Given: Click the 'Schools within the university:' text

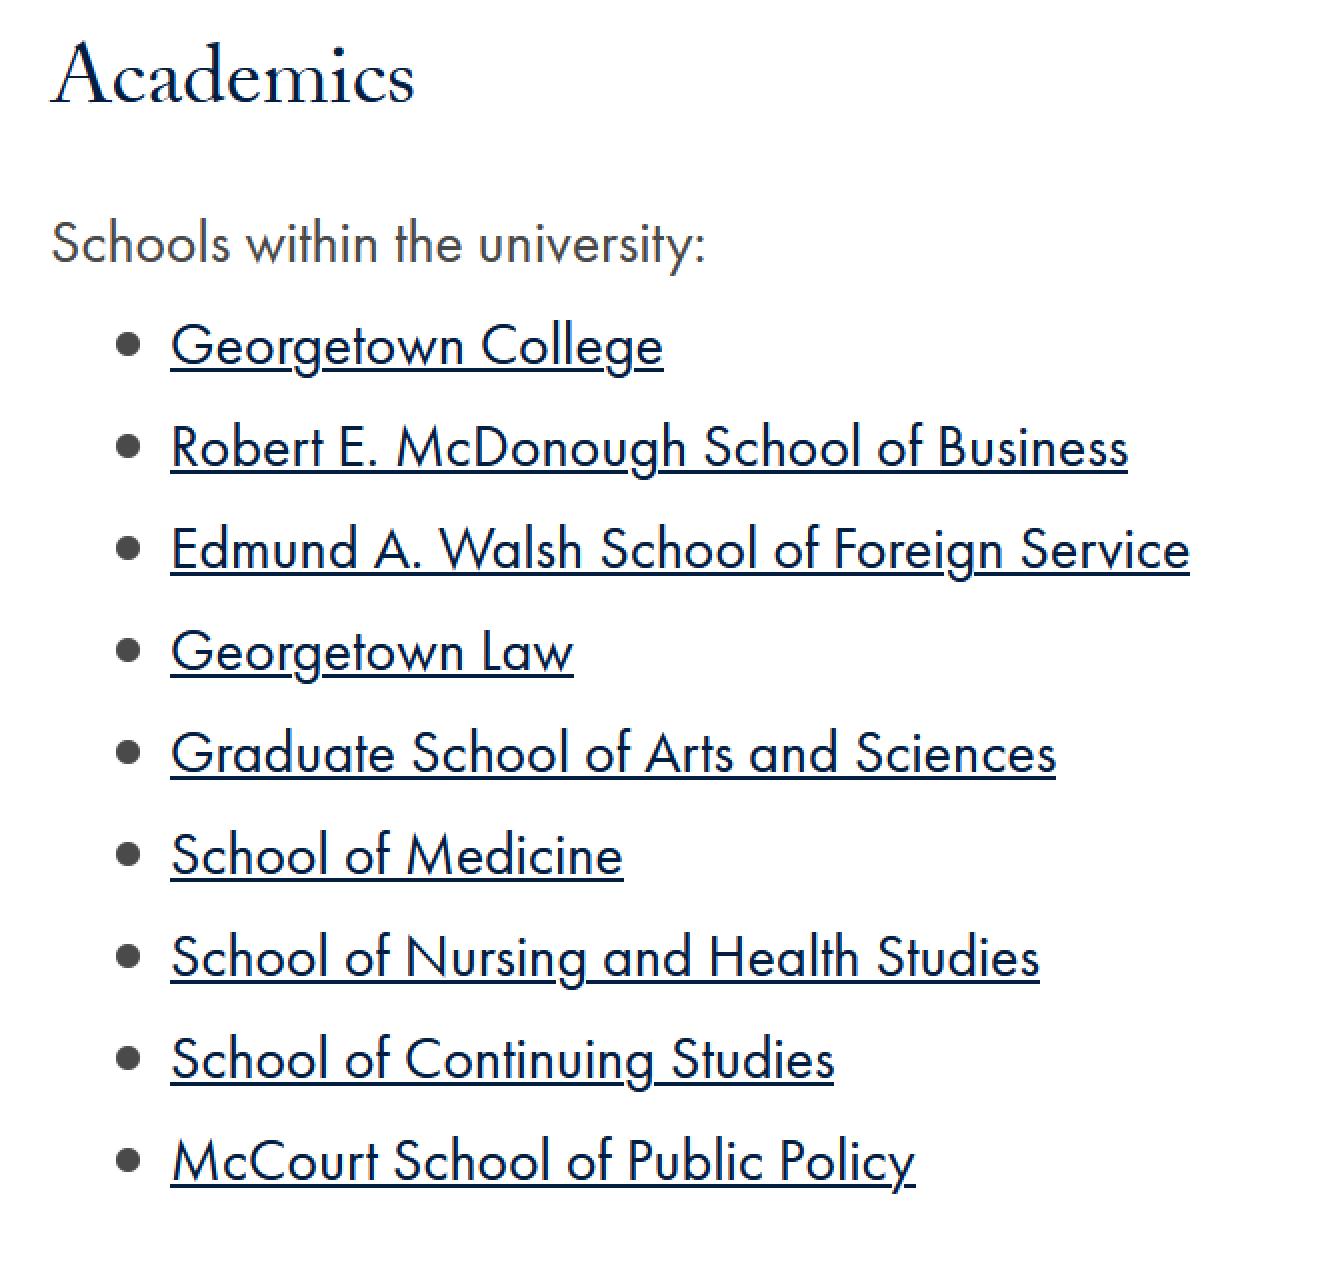Looking at the screenshot, I should 378,243.
